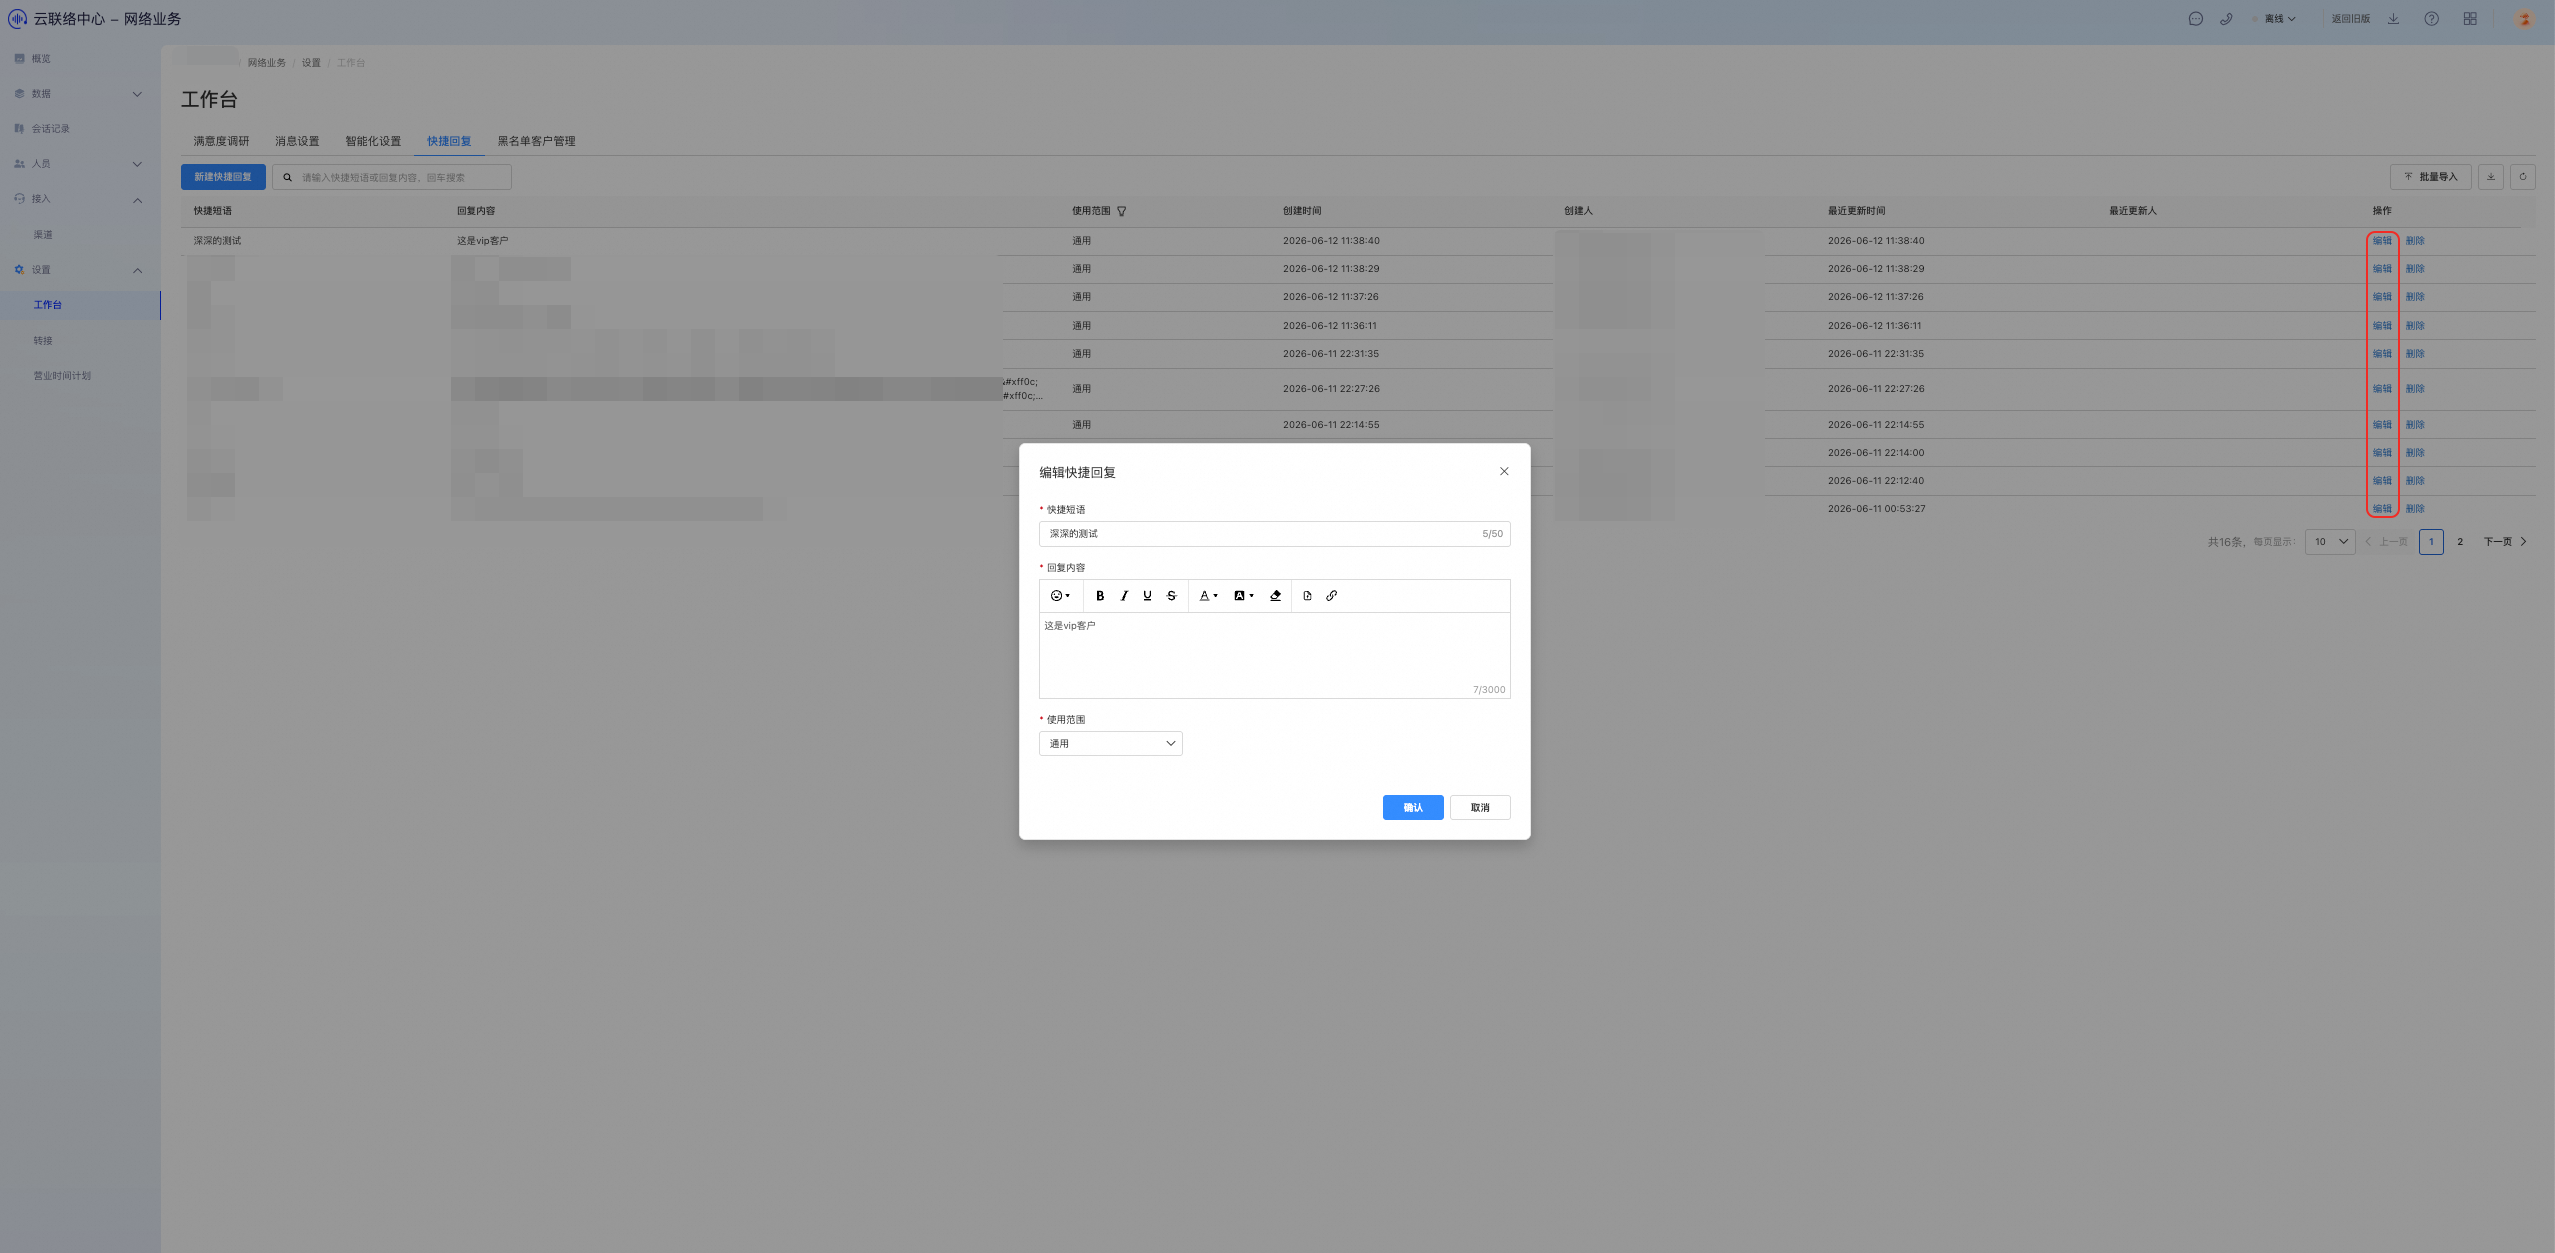Click the 云联络中心 logo icon
The height and width of the screenshot is (1253, 2555).
click(17, 19)
